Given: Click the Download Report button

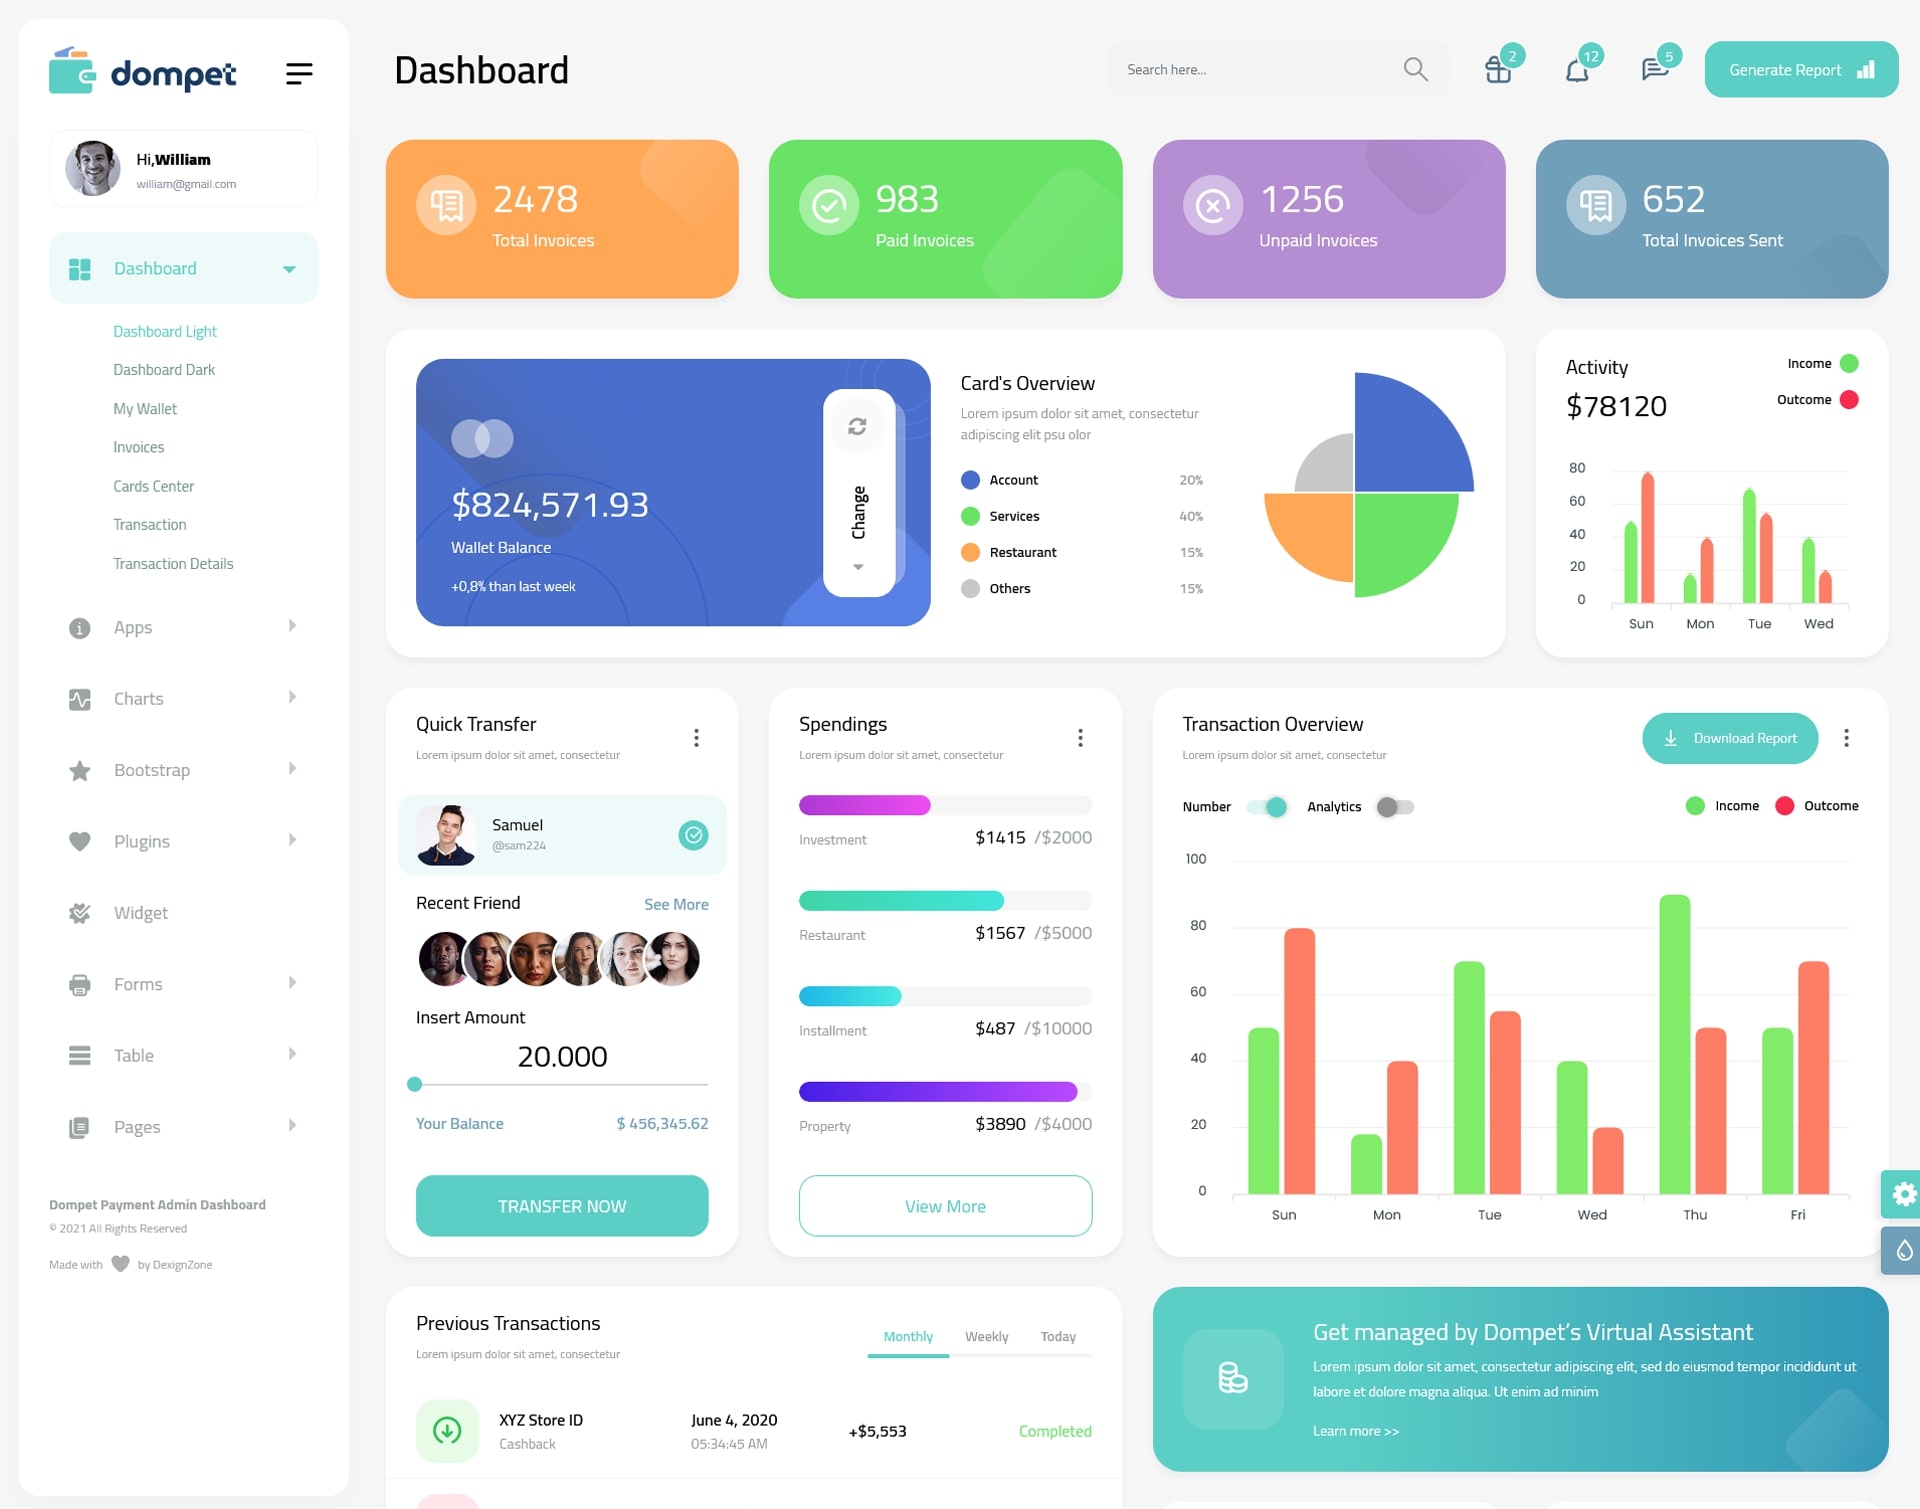Looking at the screenshot, I should tap(1727, 739).
